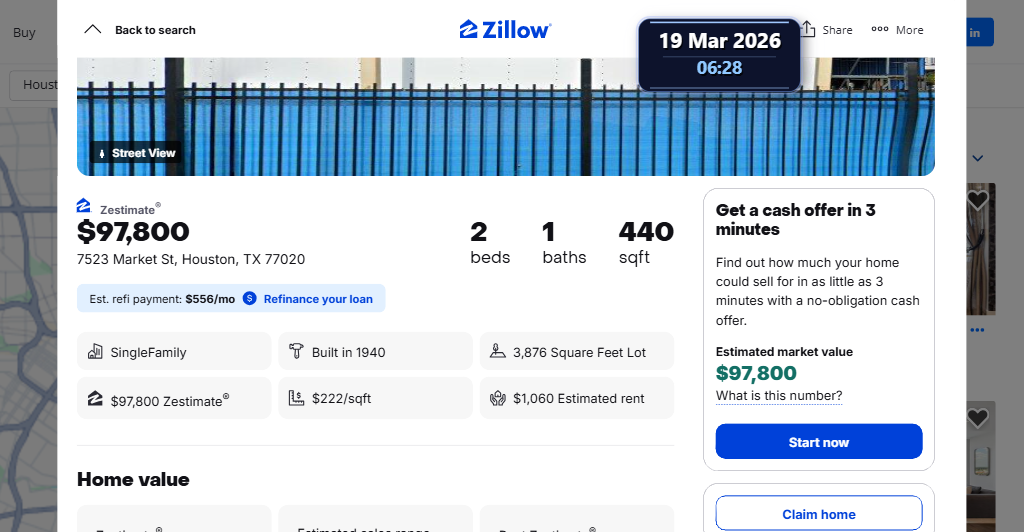Open the Street View overlay

(x=136, y=153)
